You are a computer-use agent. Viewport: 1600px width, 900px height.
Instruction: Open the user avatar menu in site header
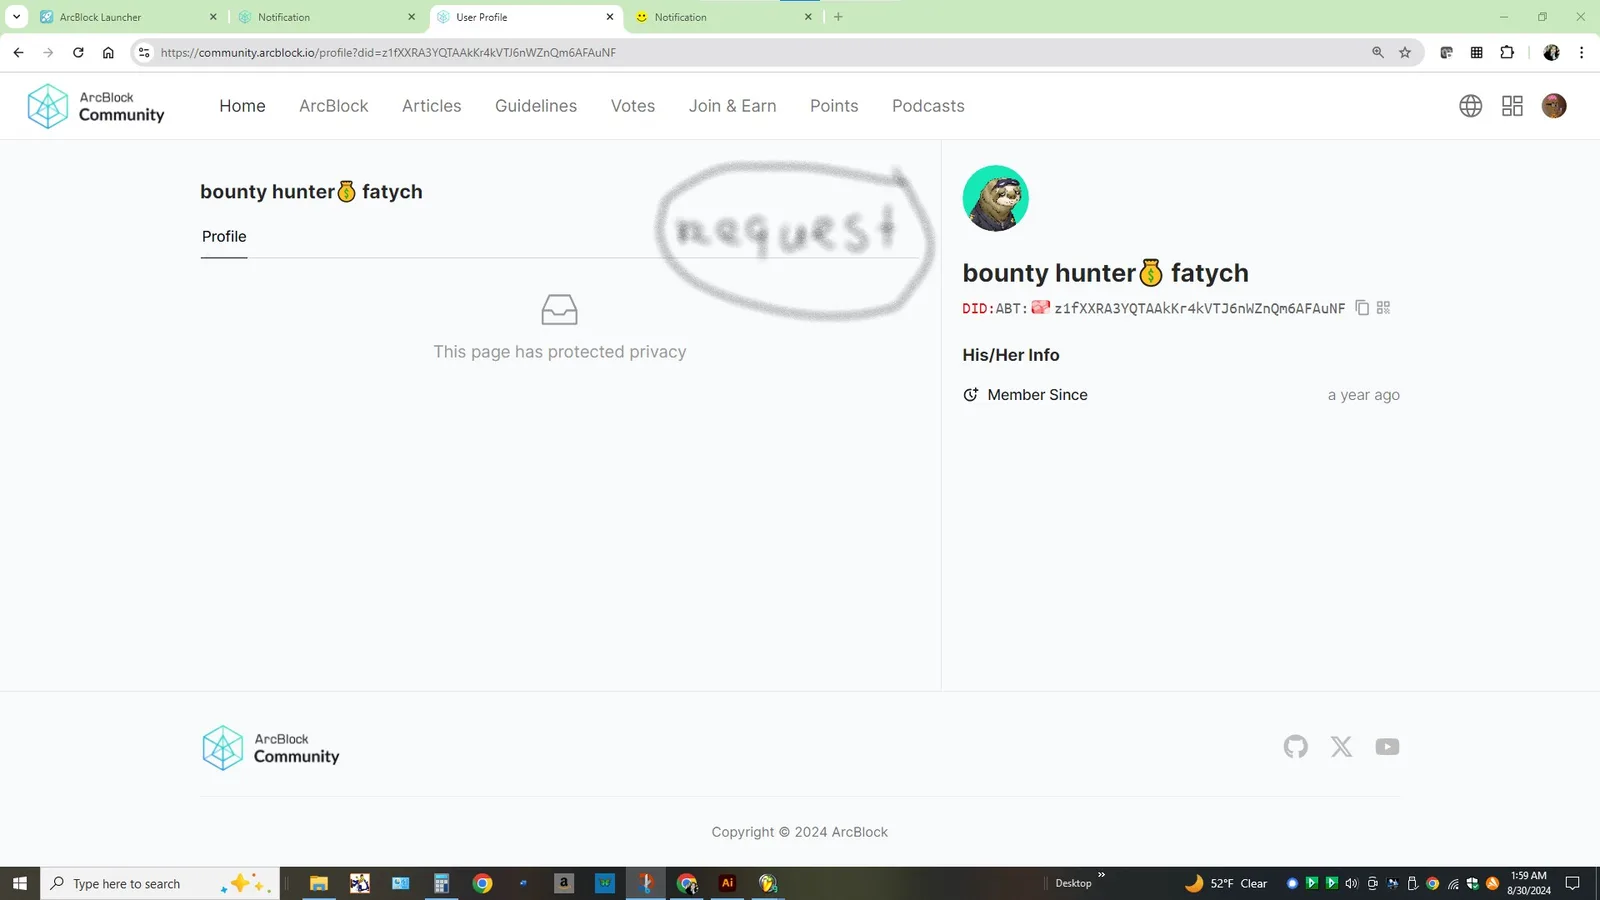tap(1554, 106)
